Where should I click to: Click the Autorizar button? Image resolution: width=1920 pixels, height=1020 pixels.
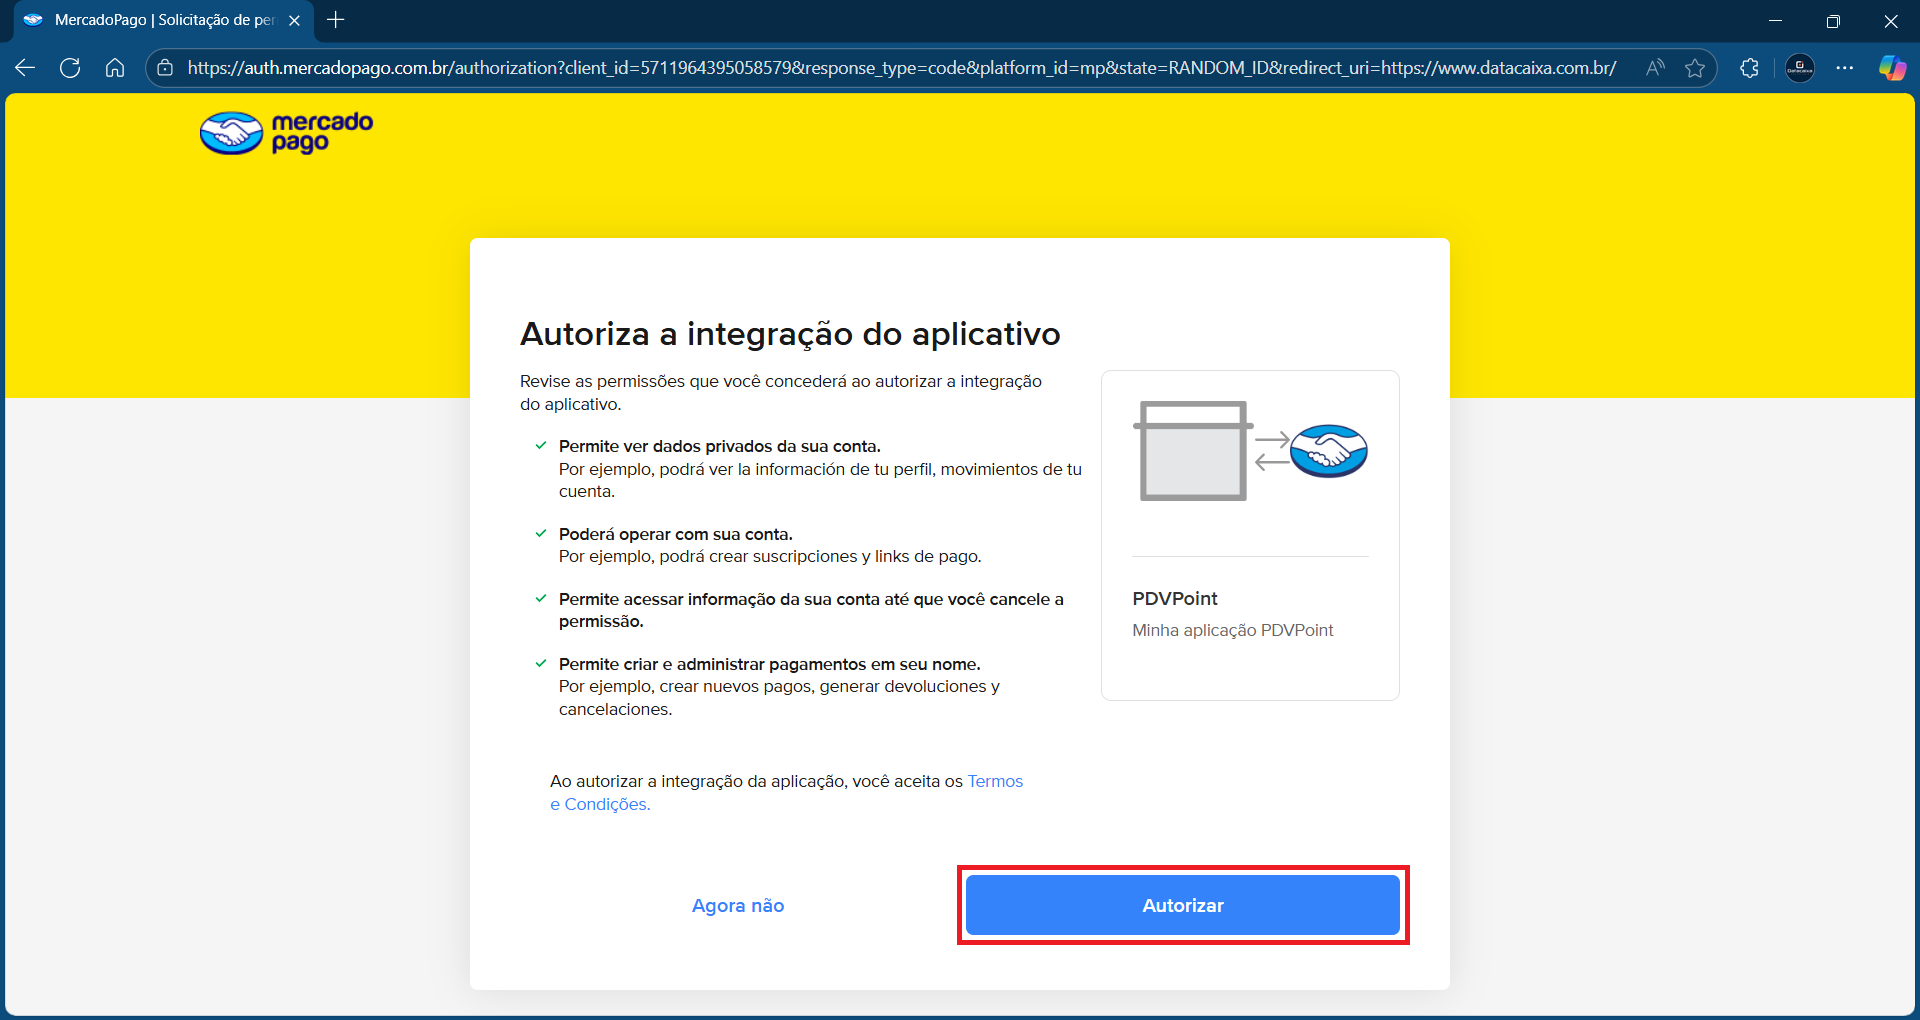(x=1183, y=905)
